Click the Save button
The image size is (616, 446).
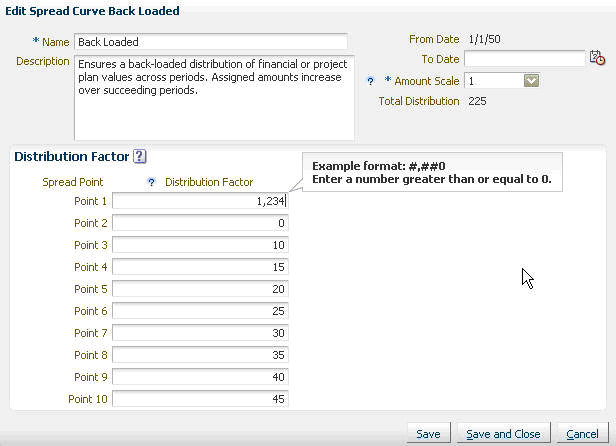tap(428, 434)
